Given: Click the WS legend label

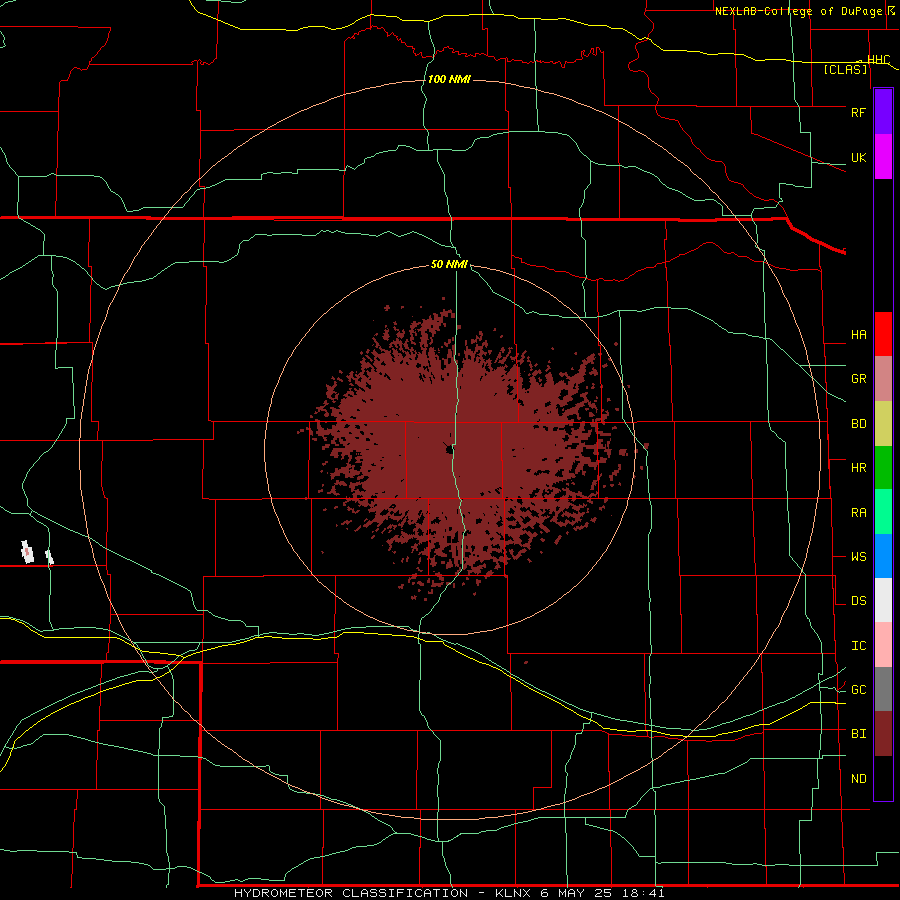Looking at the screenshot, I should 858,557.
